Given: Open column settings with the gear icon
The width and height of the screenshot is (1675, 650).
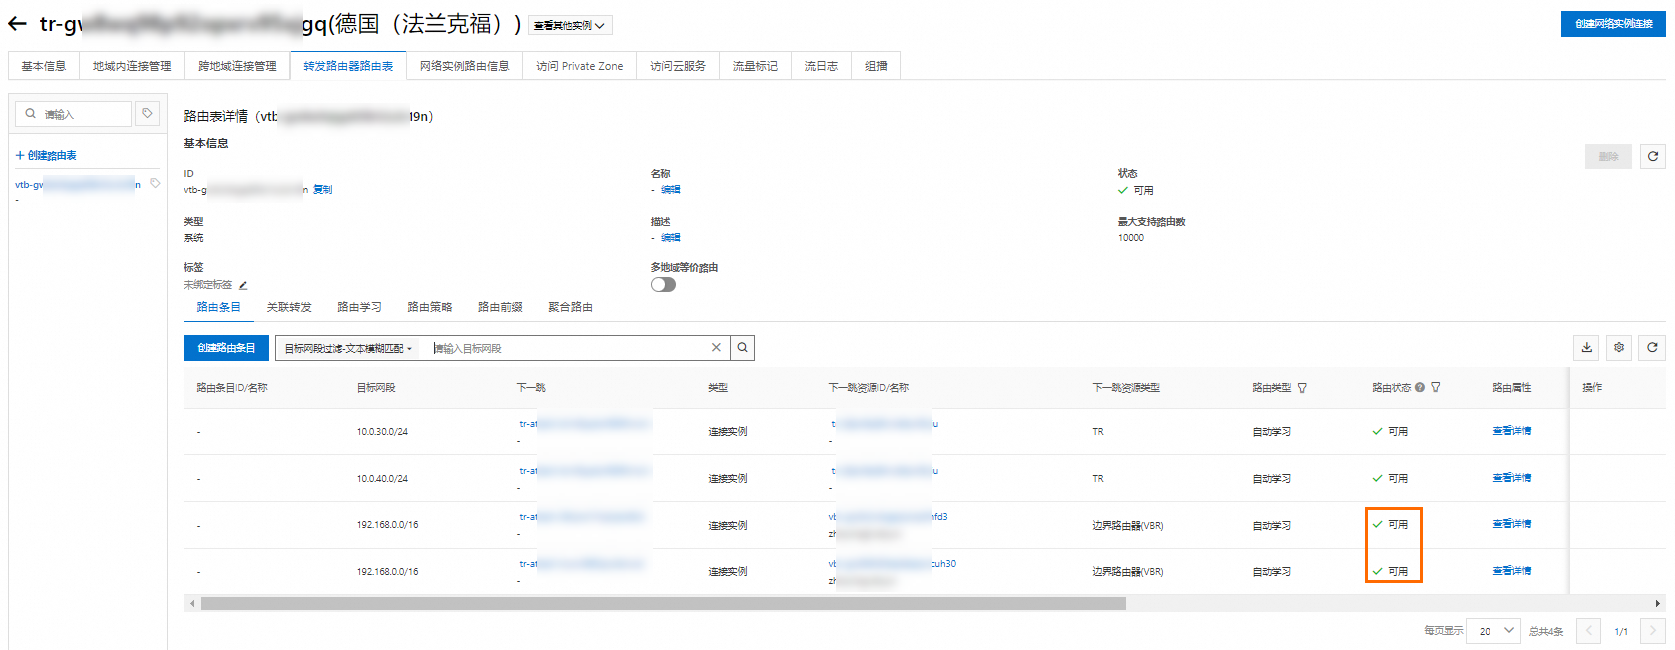Looking at the screenshot, I should (x=1619, y=347).
